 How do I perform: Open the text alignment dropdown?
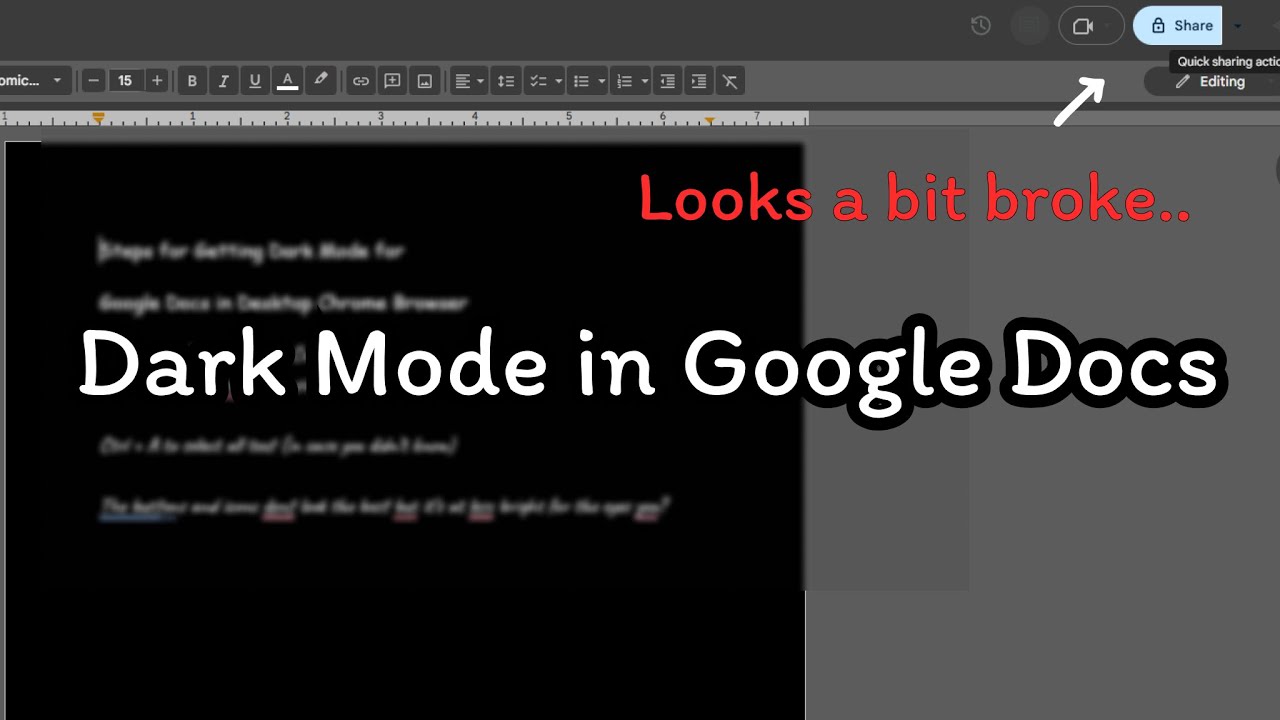click(468, 81)
